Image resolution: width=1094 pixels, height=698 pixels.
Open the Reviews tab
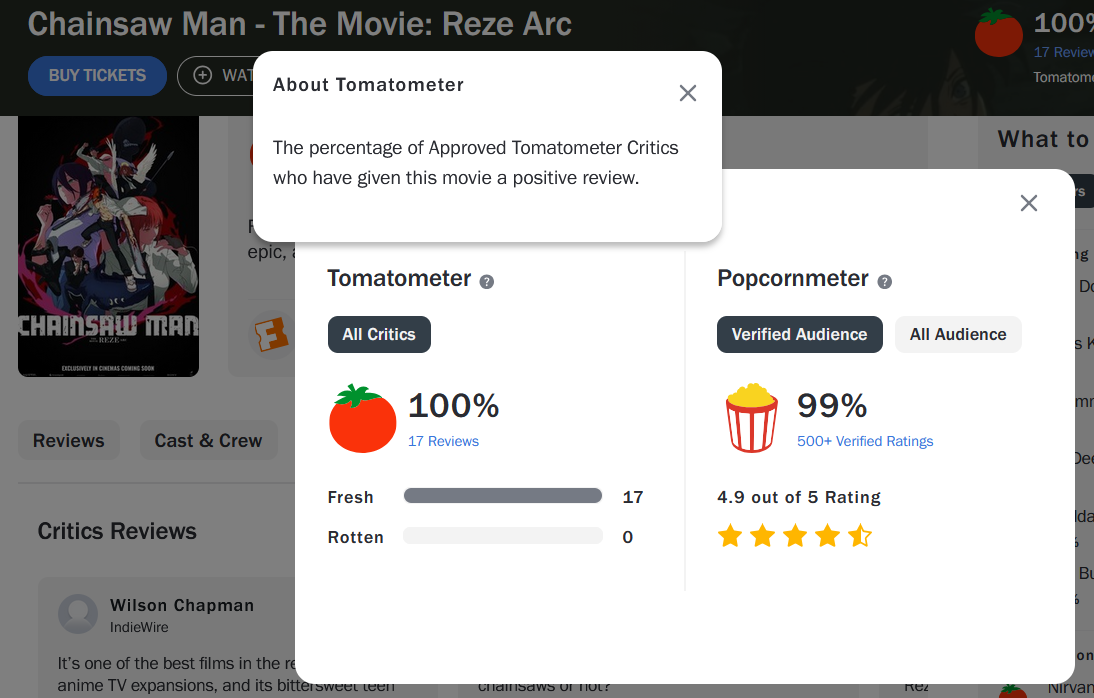[x=68, y=441]
